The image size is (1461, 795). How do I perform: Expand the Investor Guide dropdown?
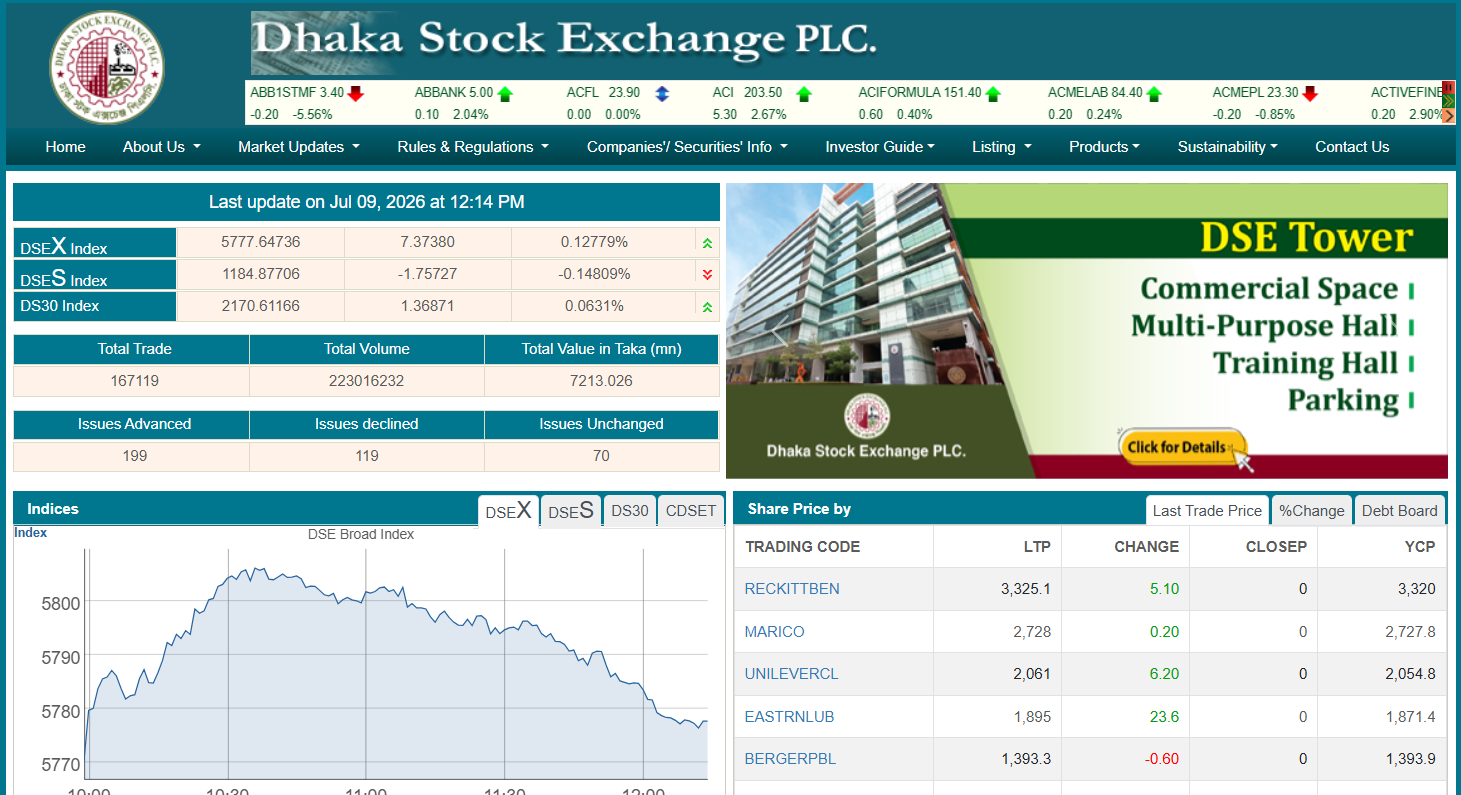pos(880,147)
